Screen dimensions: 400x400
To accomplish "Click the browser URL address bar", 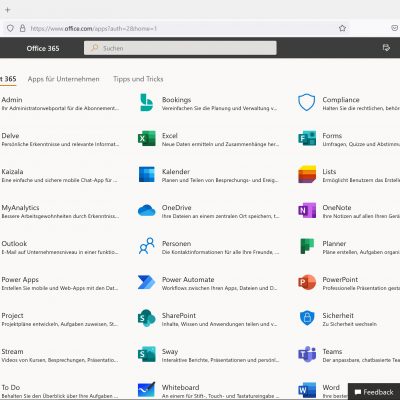I will tap(177, 28).
